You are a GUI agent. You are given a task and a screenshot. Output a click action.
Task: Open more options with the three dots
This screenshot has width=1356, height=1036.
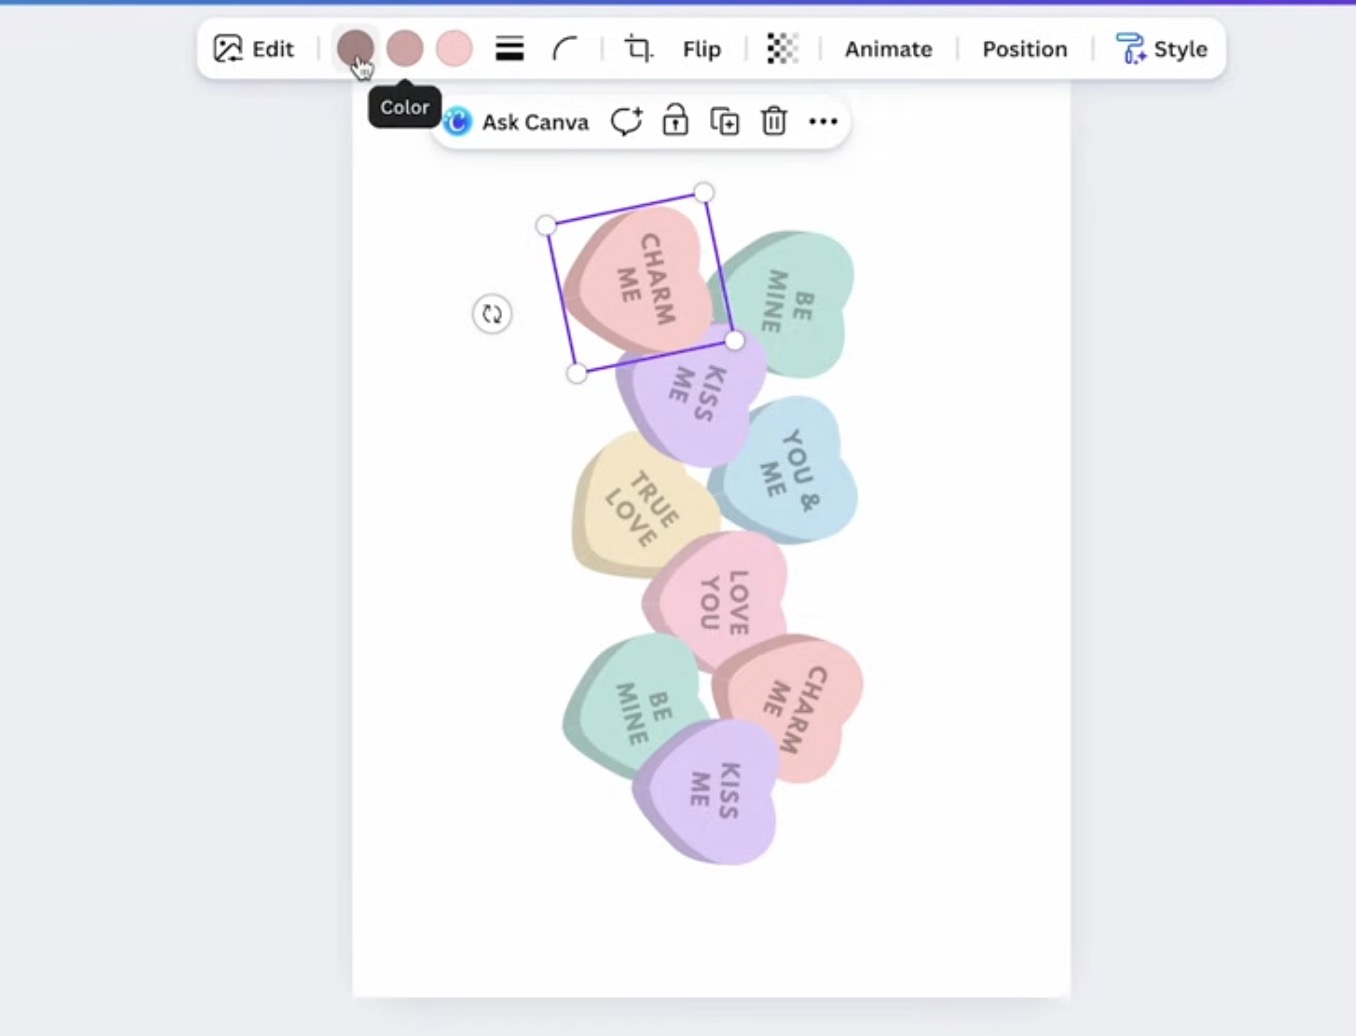pyautogui.click(x=823, y=121)
